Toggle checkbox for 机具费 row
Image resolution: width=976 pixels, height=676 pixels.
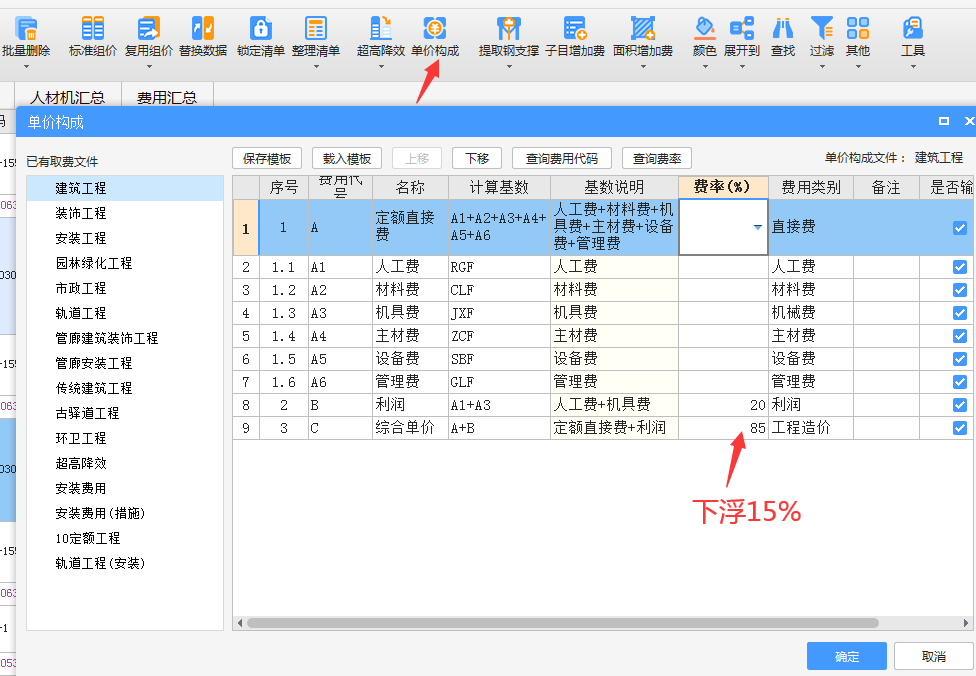[960, 313]
